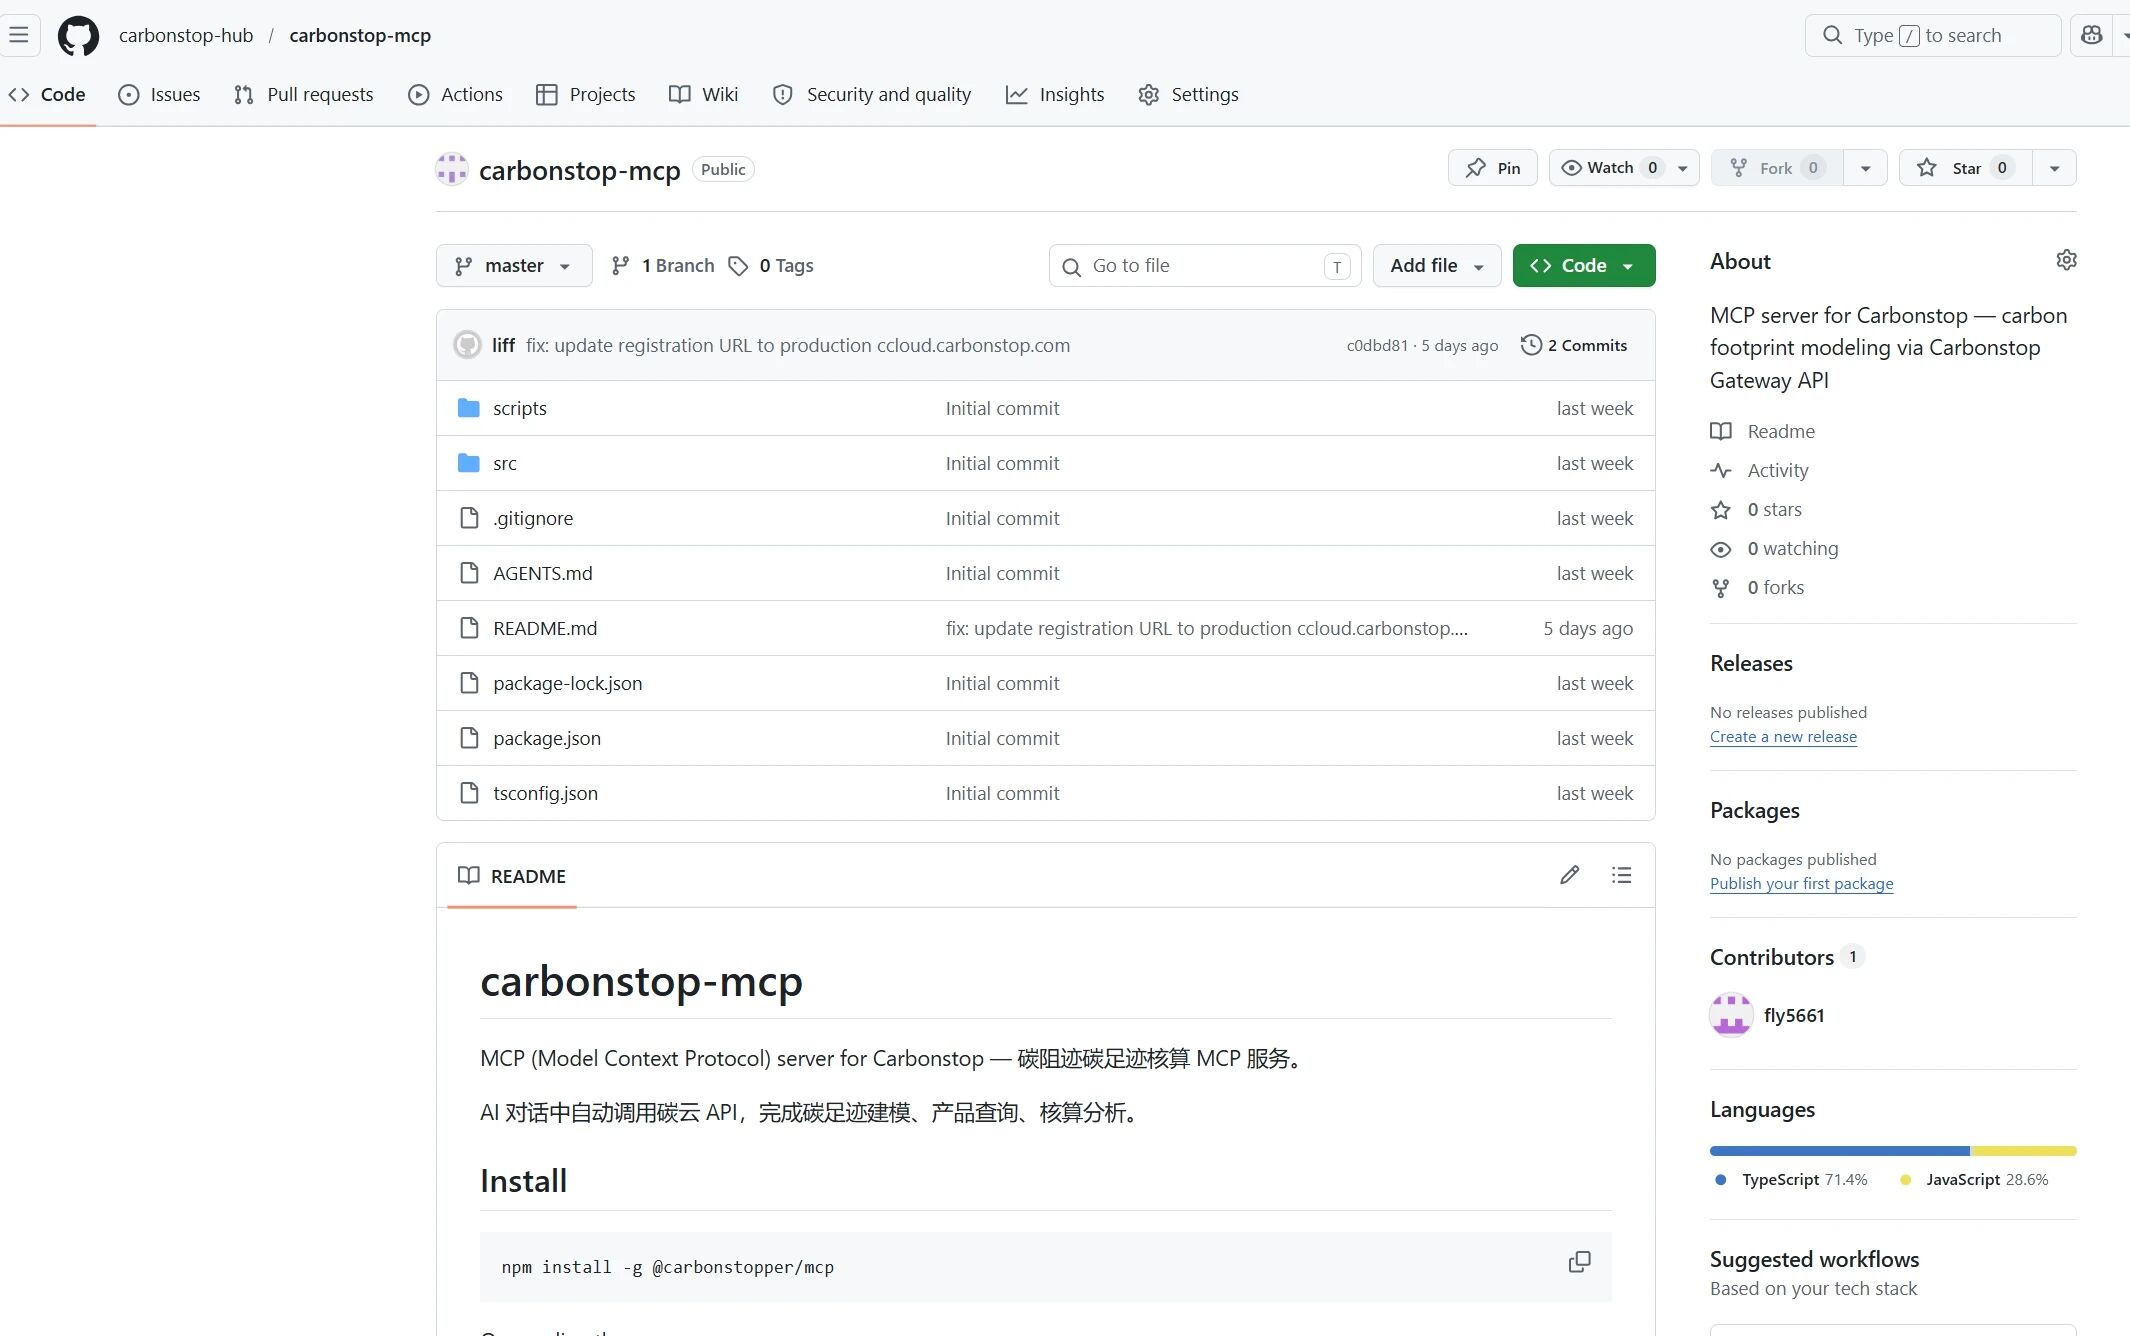Open Security and quality tab
The height and width of the screenshot is (1336, 2130).
tap(872, 94)
